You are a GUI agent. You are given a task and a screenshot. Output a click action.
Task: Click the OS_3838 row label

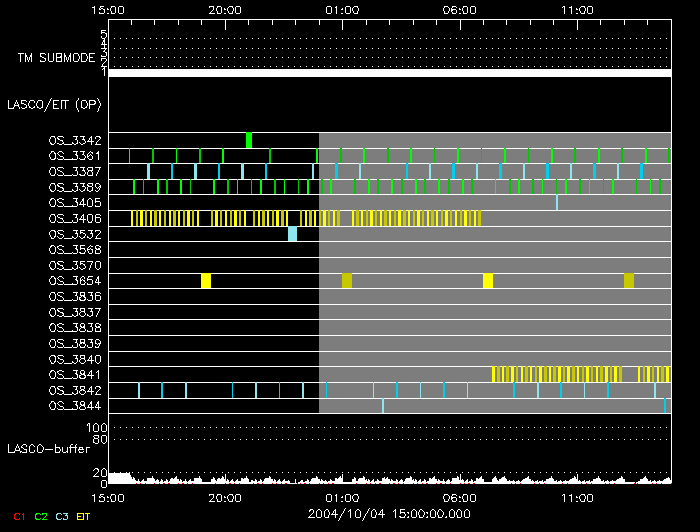point(74,327)
